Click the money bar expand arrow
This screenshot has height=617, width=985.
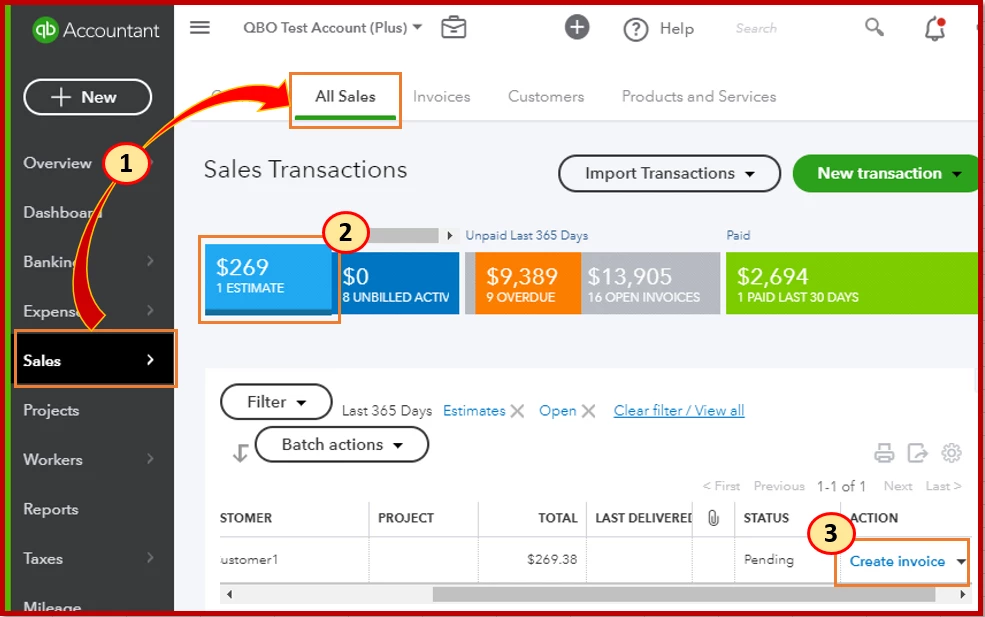click(449, 236)
